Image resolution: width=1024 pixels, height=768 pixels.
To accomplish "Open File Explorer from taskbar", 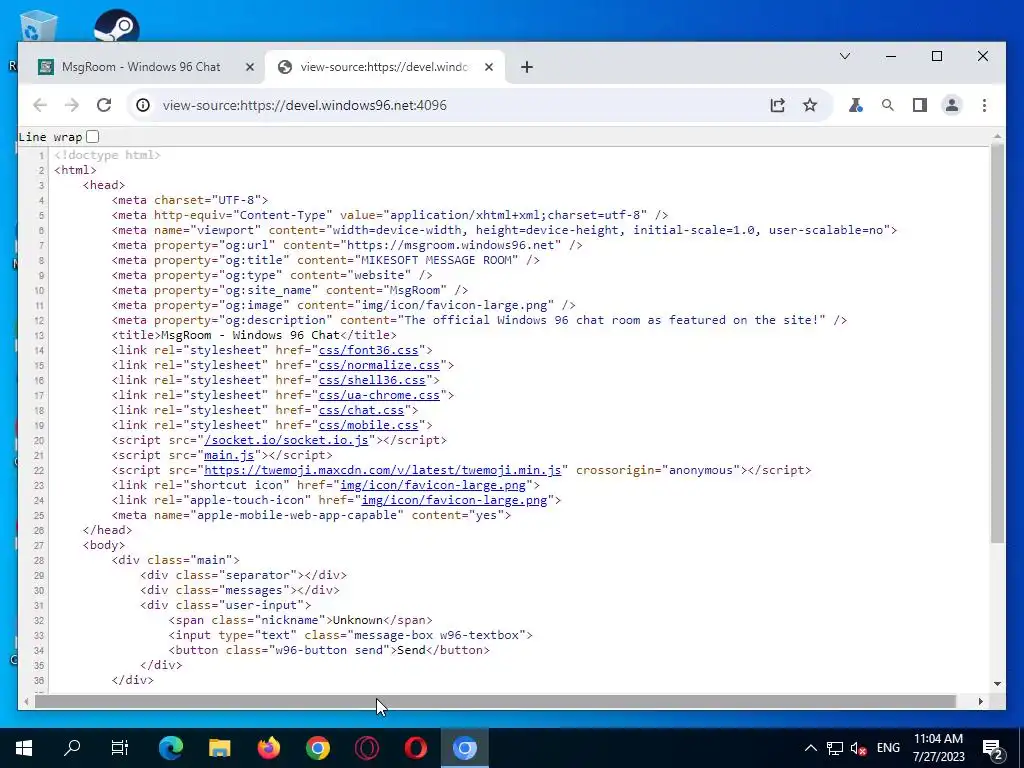I will click(219, 748).
